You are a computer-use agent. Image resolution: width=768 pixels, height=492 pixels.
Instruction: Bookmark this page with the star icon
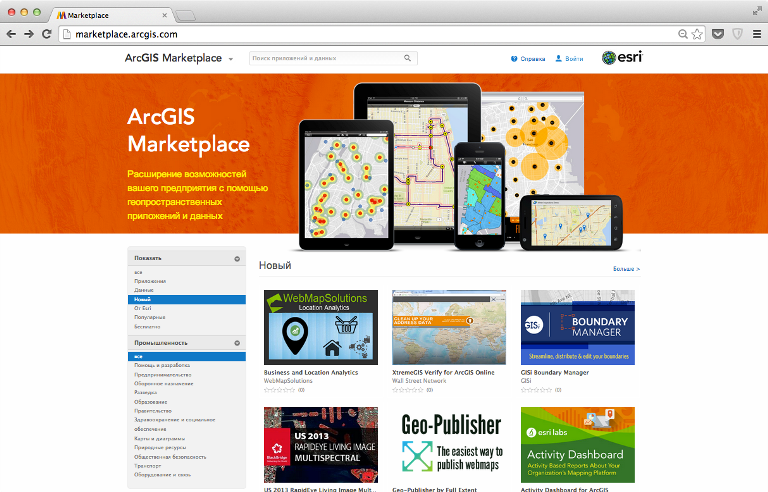(697, 34)
